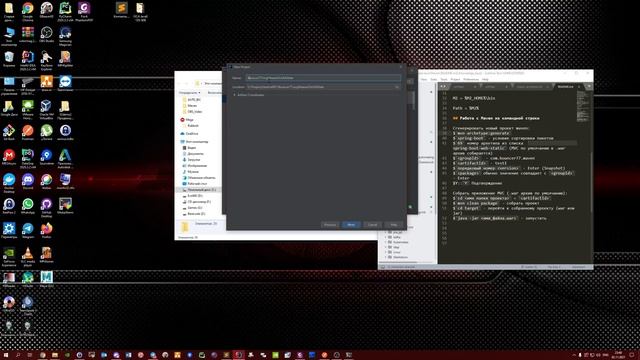This screenshot has height=360, width=640.
Task: Select Изображения in File Explorer tree
Action: pos(197,166)
